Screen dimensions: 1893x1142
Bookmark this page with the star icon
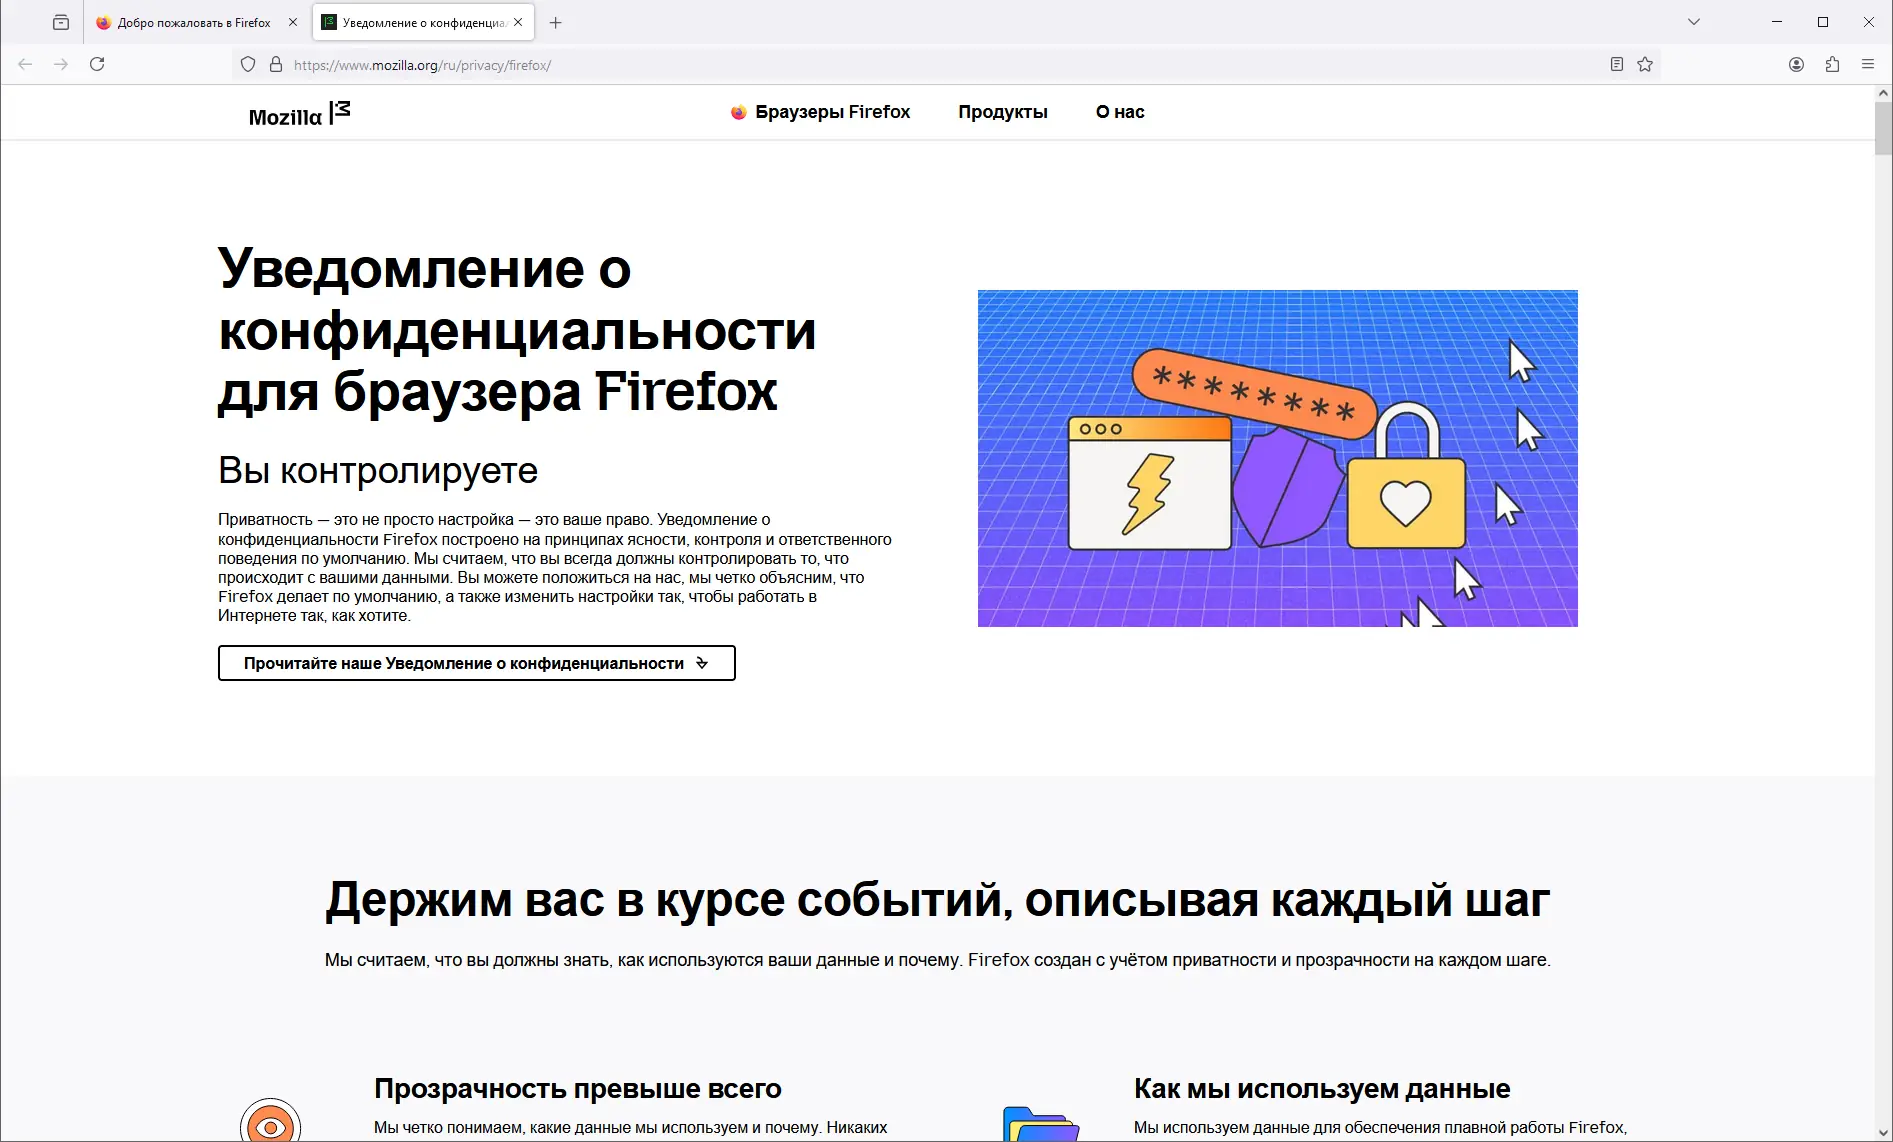pyautogui.click(x=1645, y=63)
